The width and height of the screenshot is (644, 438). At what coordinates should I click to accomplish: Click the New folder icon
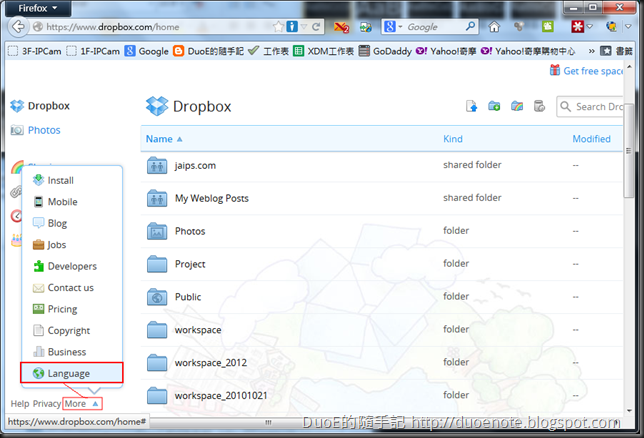[x=494, y=106]
